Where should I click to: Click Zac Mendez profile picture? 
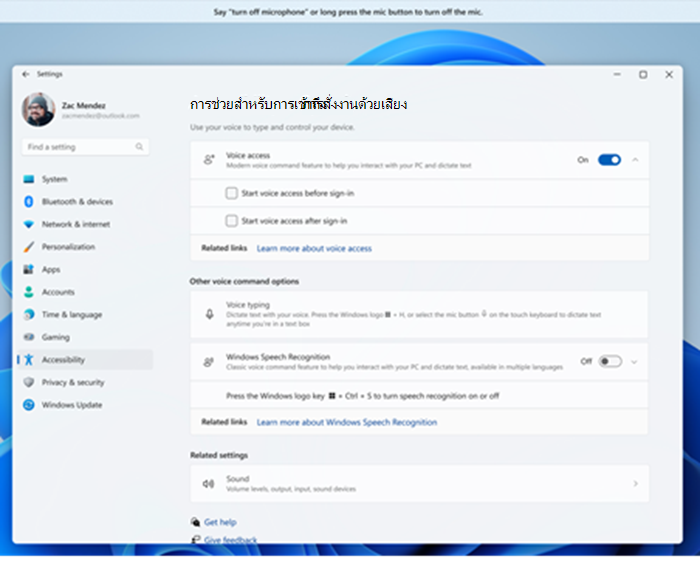click(x=38, y=109)
